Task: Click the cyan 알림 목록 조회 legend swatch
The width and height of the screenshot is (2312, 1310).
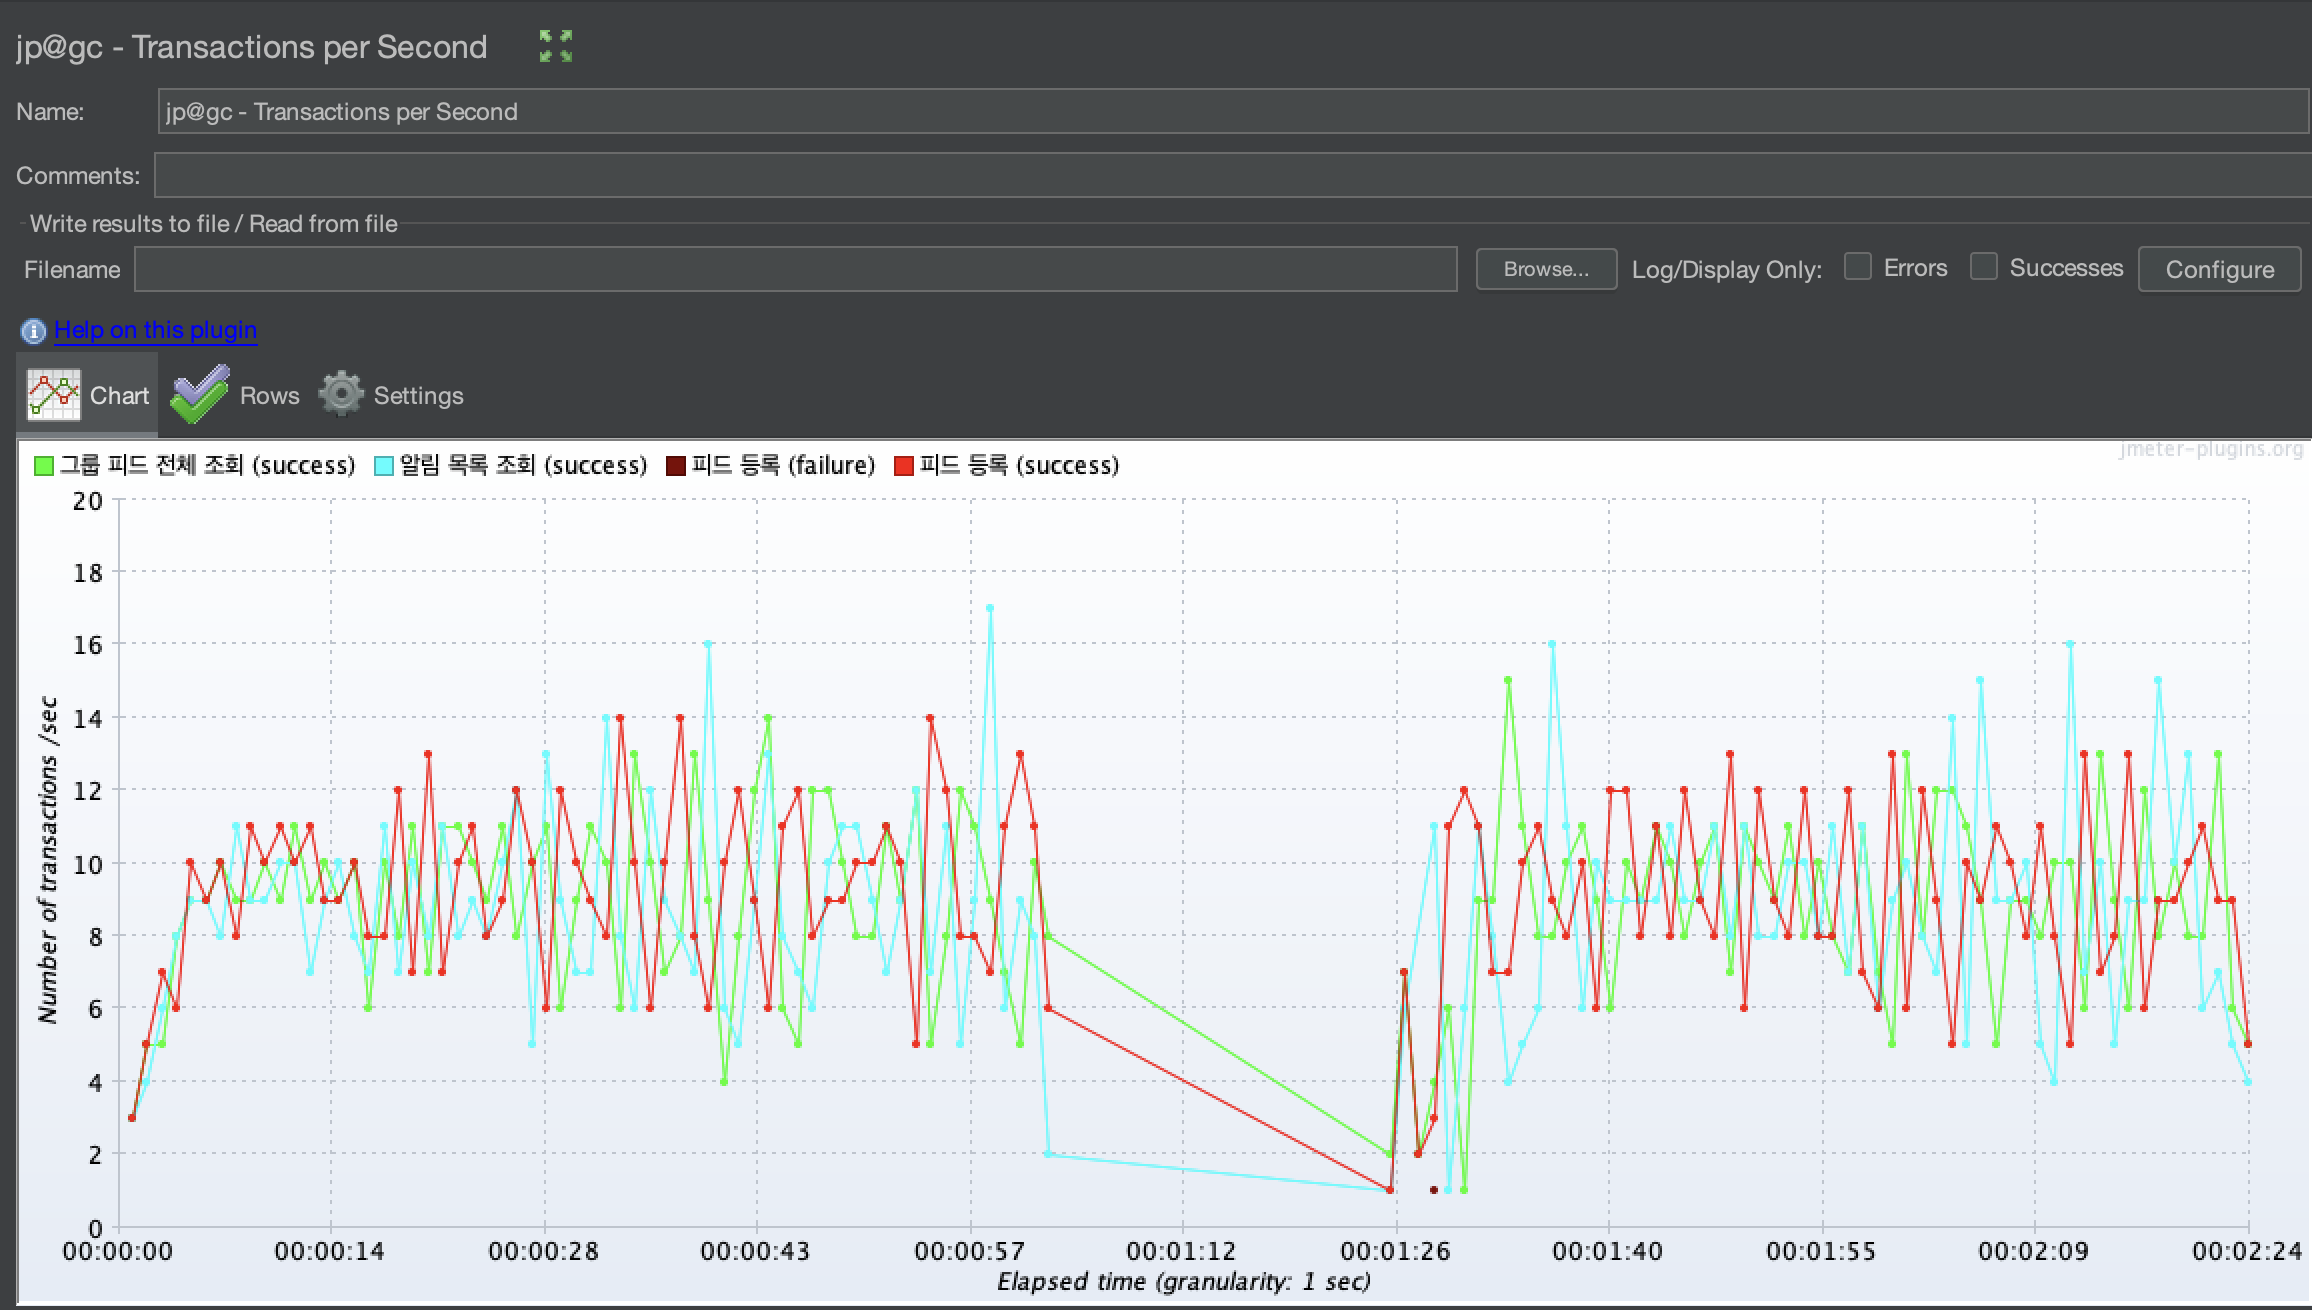Action: point(383,466)
